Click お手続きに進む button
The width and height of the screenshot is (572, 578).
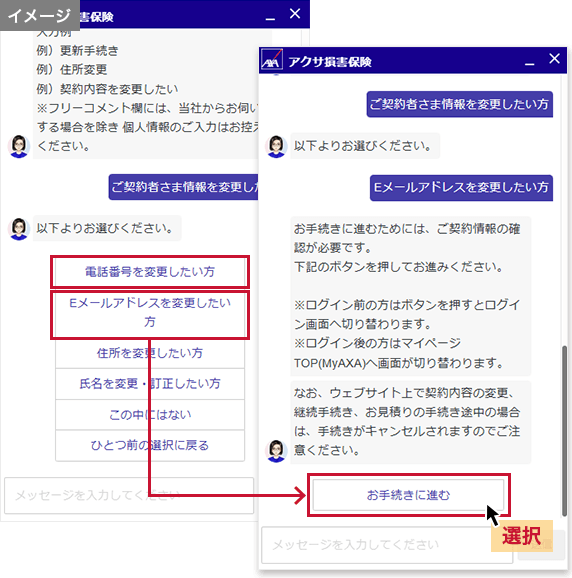pyautogui.click(x=408, y=495)
